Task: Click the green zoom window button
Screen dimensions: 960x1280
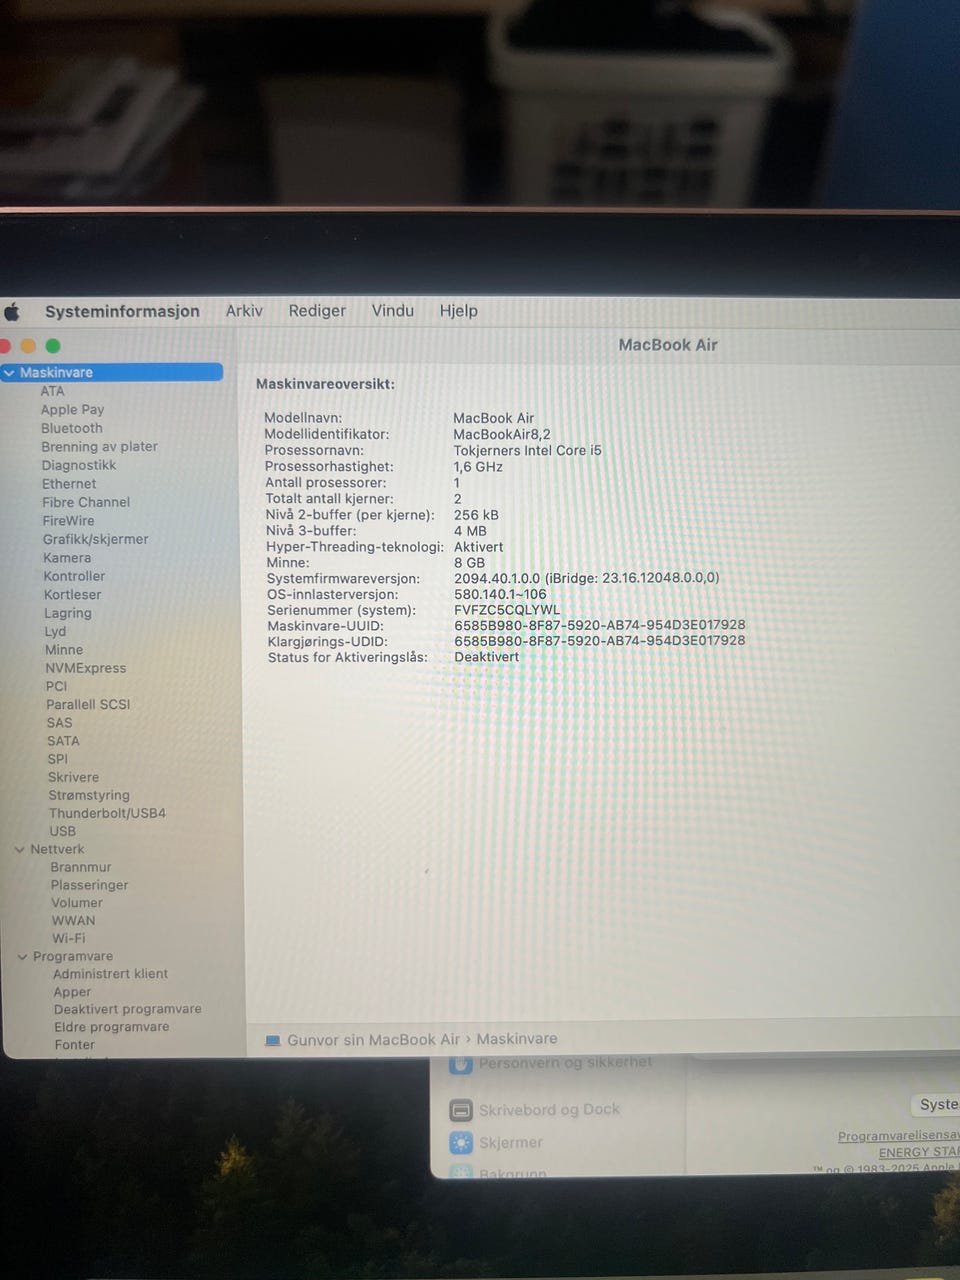Action: point(53,346)
